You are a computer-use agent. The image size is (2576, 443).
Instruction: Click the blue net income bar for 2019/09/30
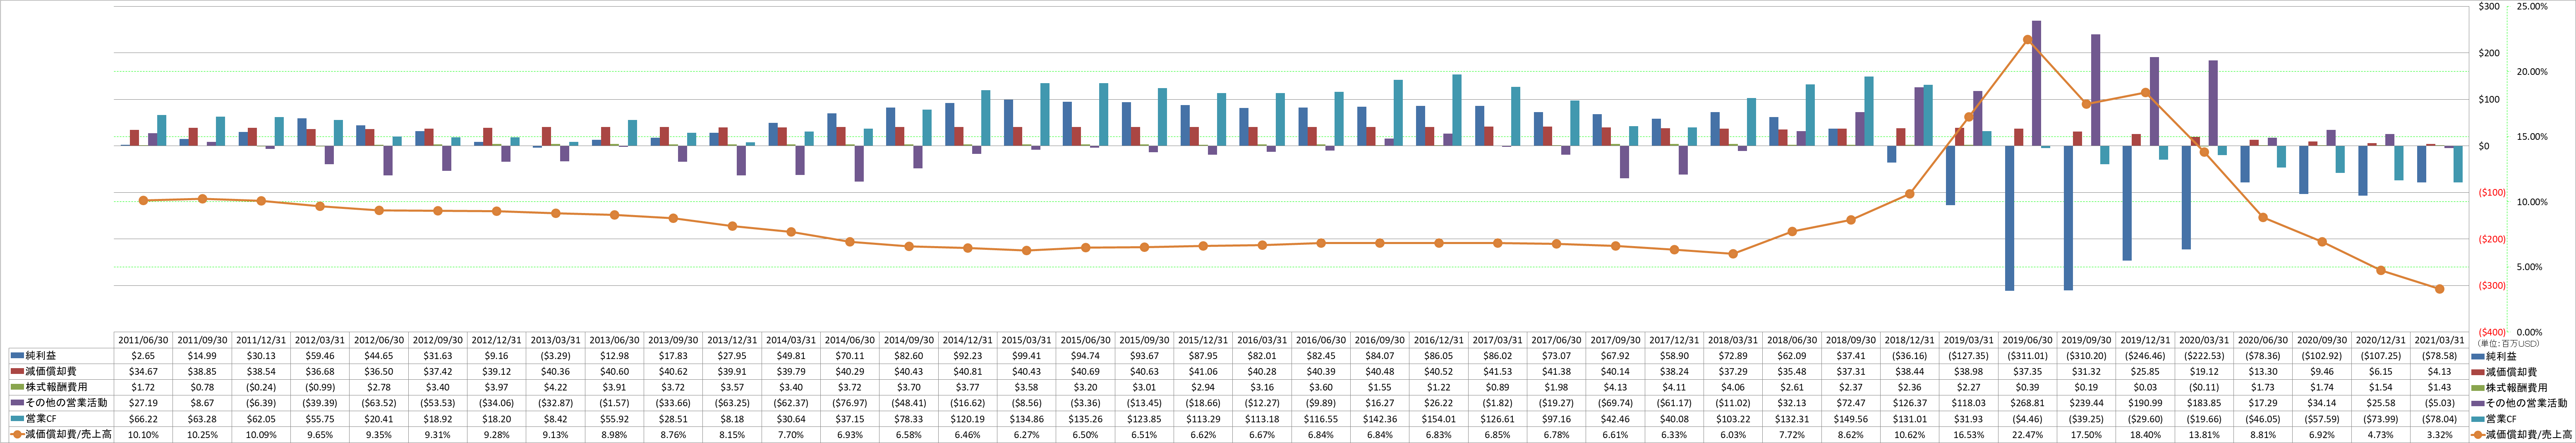pyautogui.click(x=2068, y=218)
